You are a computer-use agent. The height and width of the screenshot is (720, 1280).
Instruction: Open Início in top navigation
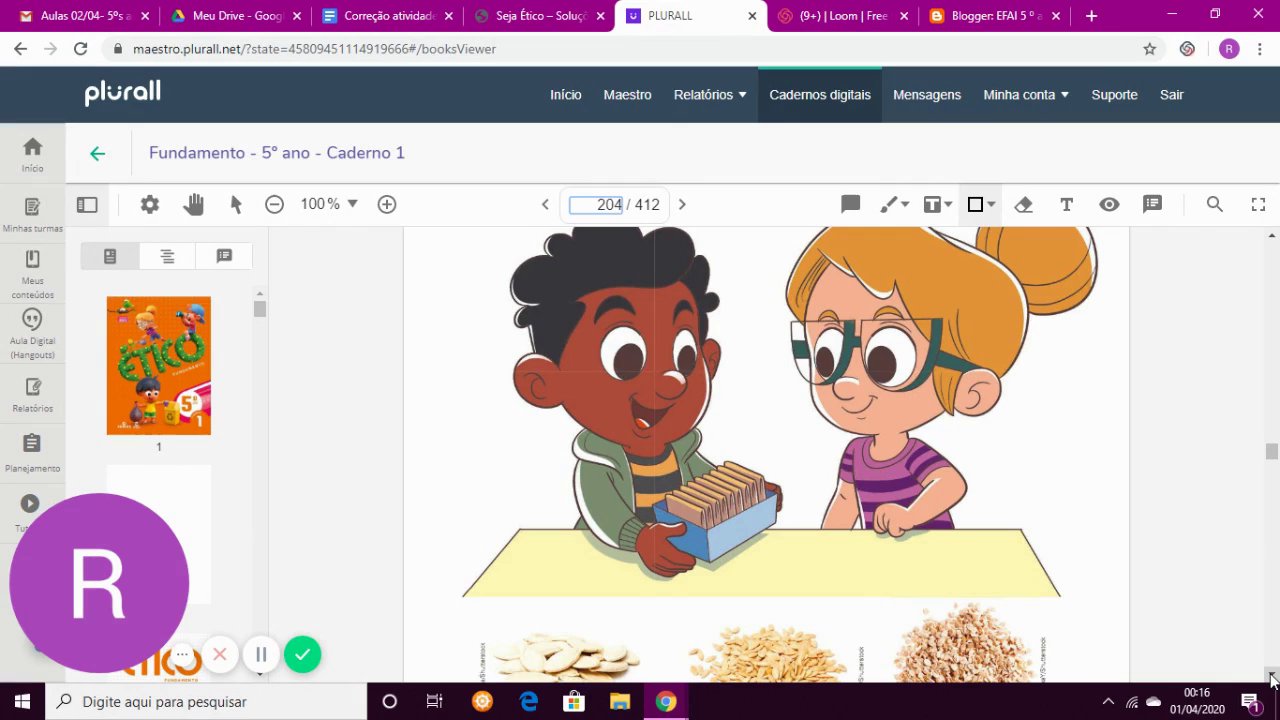tap(565, 94)
